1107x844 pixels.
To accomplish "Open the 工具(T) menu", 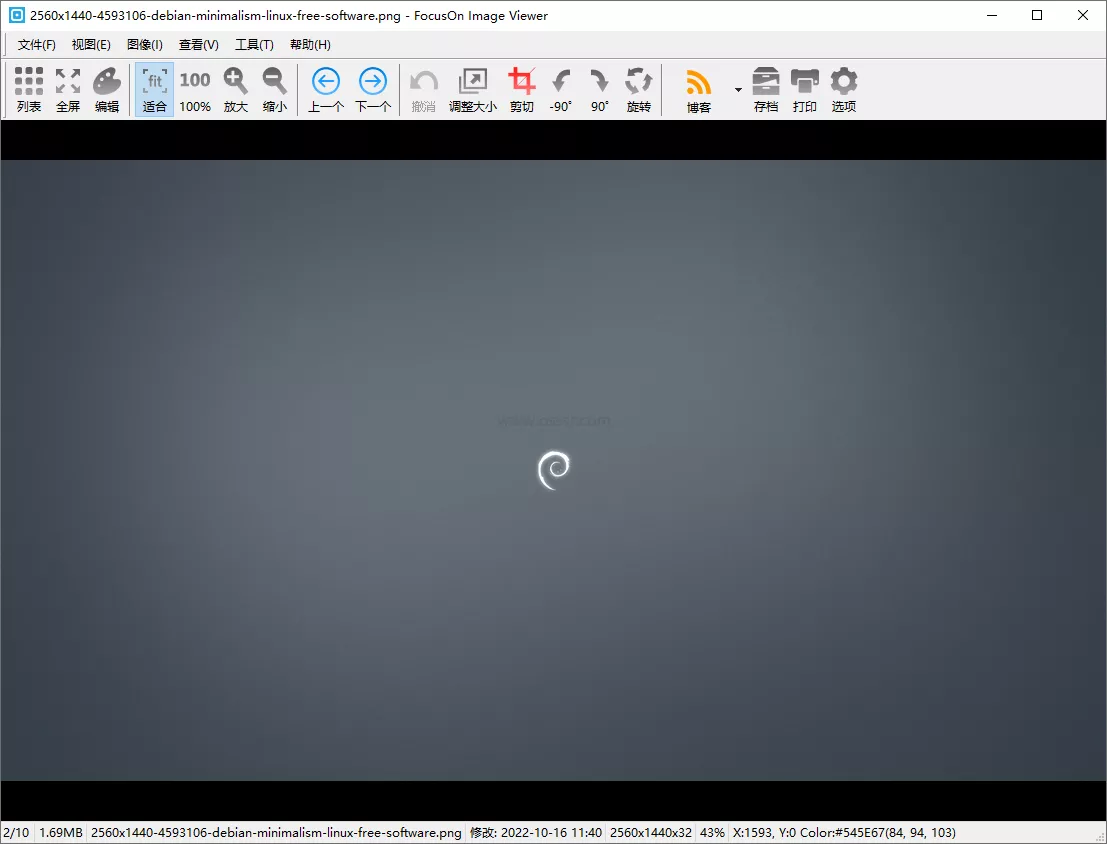I will (254, 44).
